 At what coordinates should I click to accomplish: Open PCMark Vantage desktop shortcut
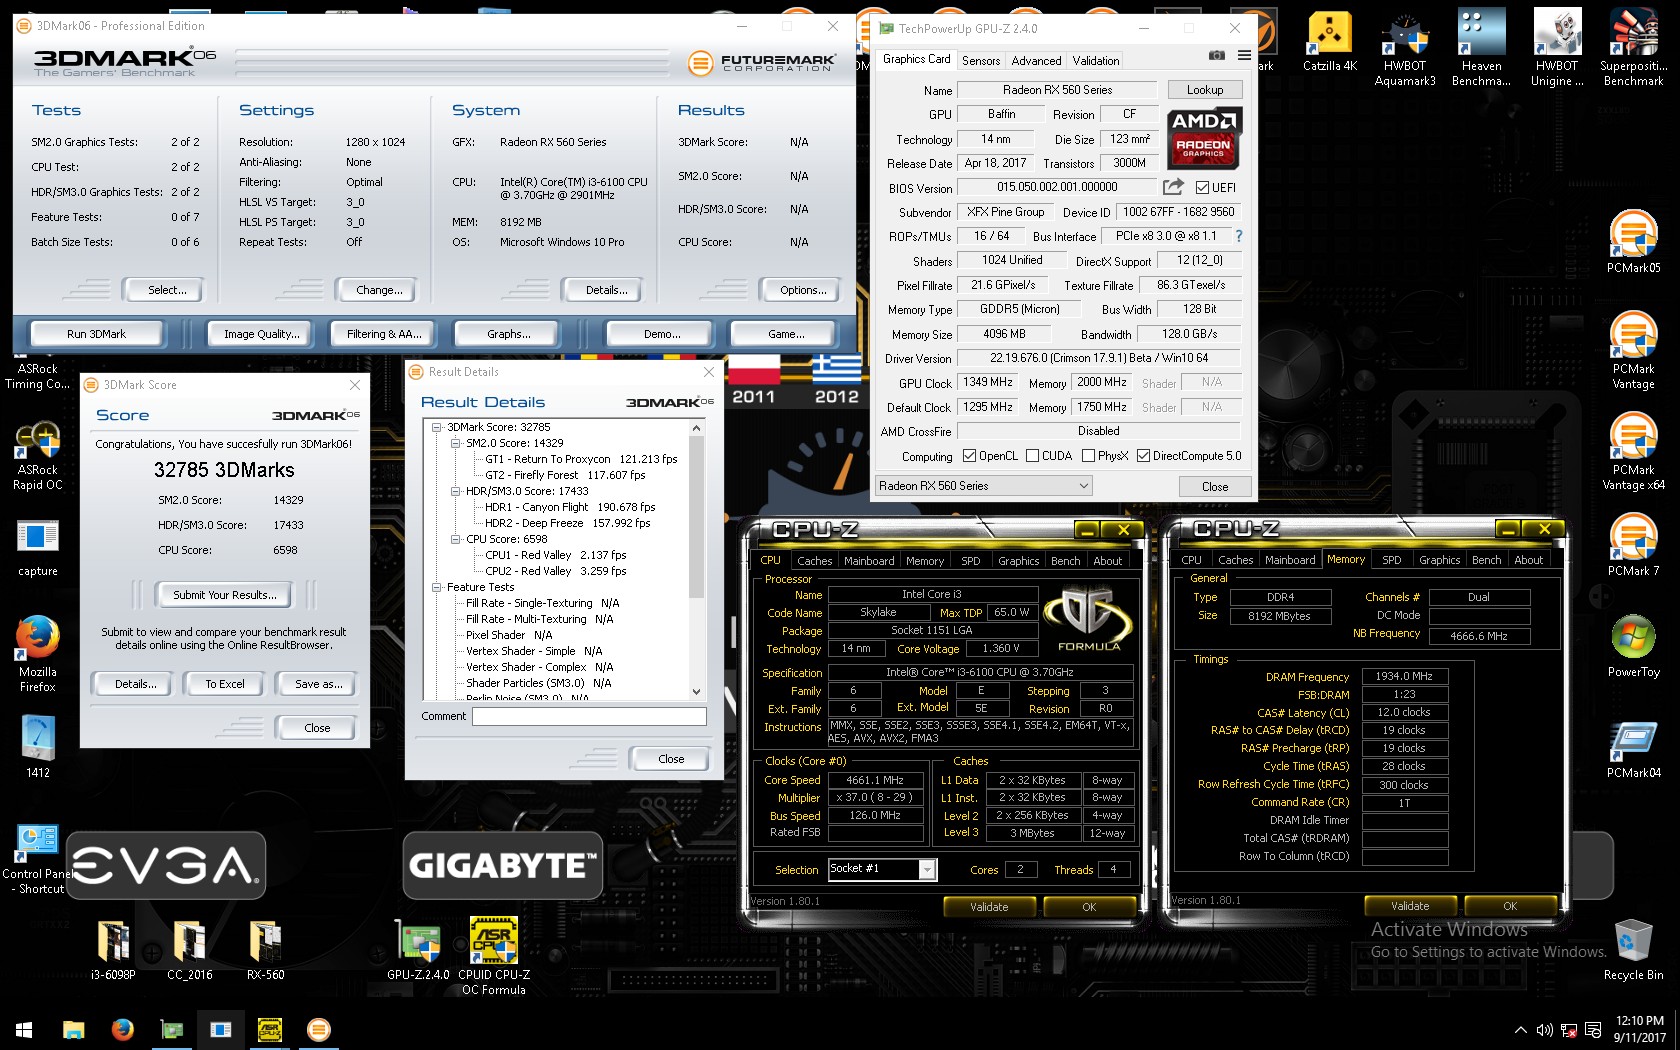(1633, 350)
